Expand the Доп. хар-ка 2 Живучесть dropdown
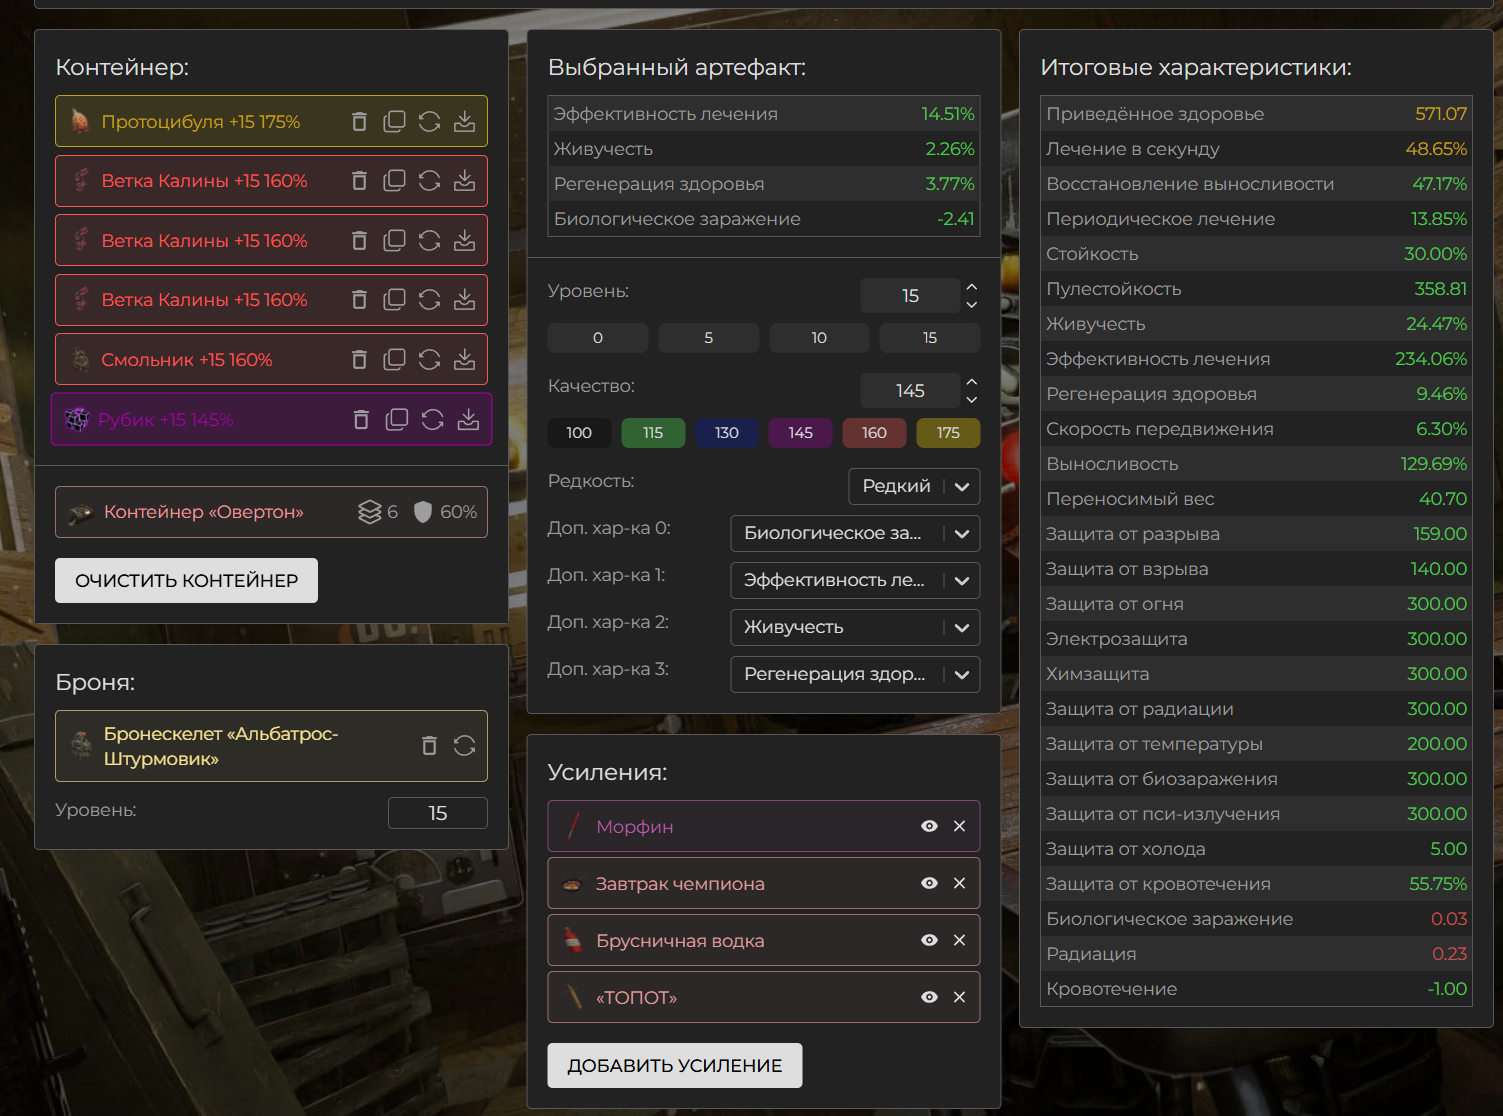 [855, 627]
